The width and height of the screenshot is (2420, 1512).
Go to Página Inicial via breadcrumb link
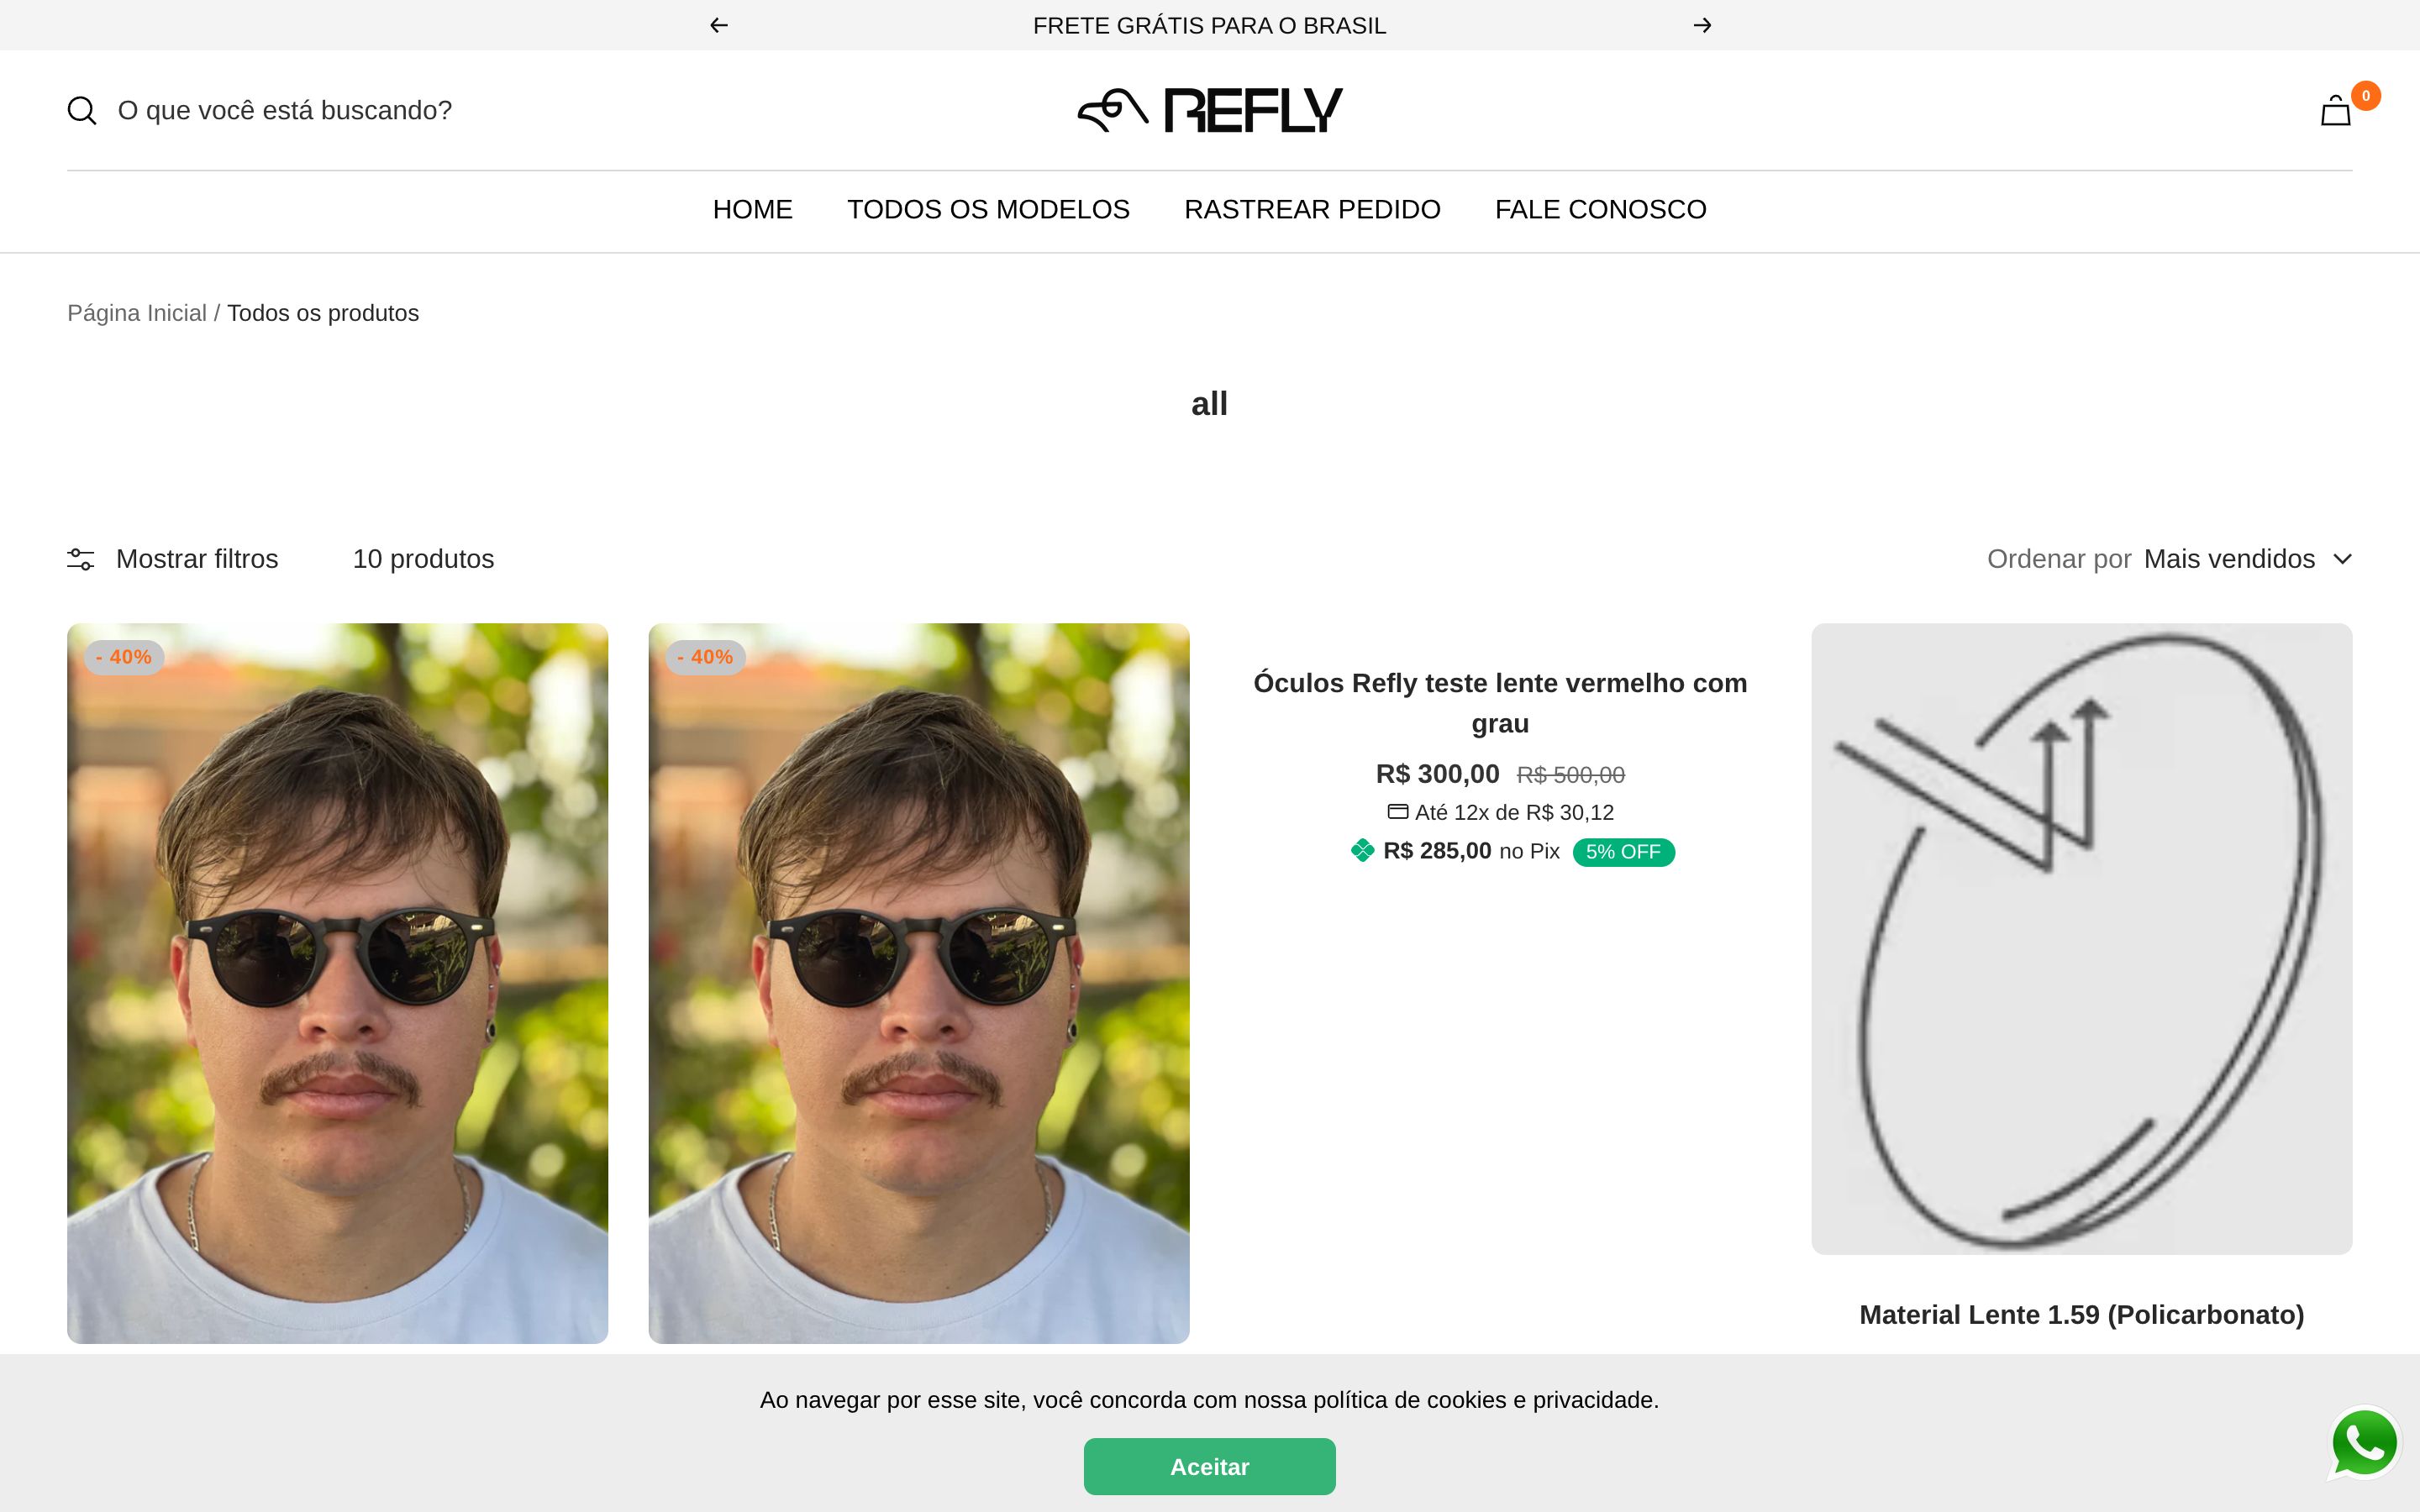(x=137, y=312)
